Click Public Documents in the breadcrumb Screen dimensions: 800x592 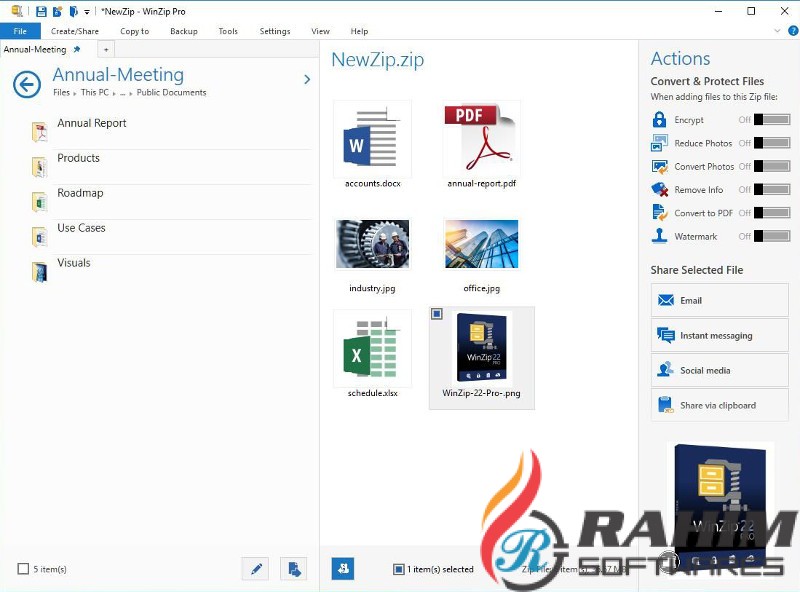click(x=171, y=92)
